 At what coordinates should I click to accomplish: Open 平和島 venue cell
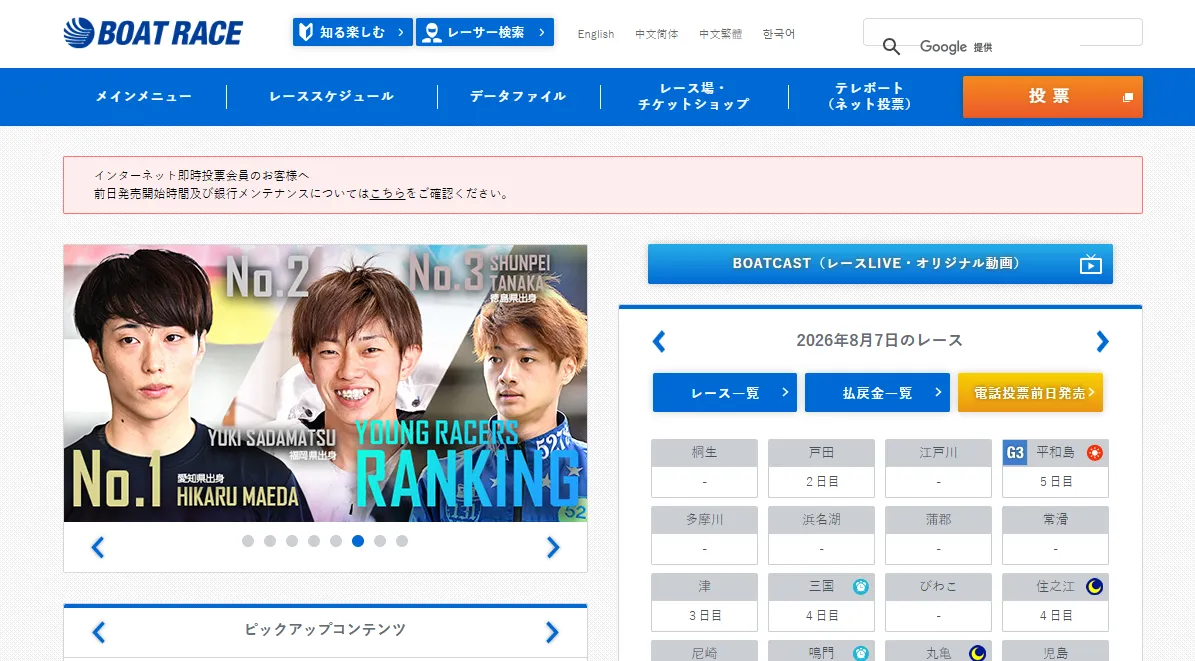point(1056,468)
